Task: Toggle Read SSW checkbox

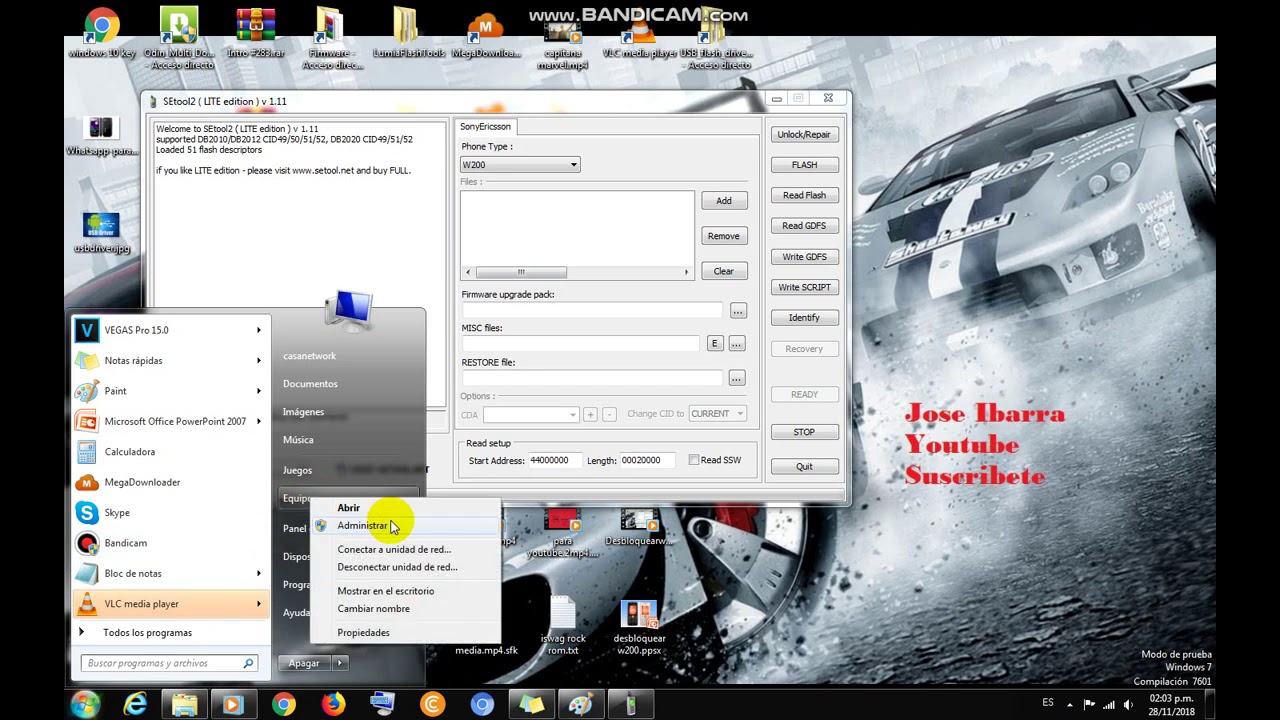Action: point(694,460)
